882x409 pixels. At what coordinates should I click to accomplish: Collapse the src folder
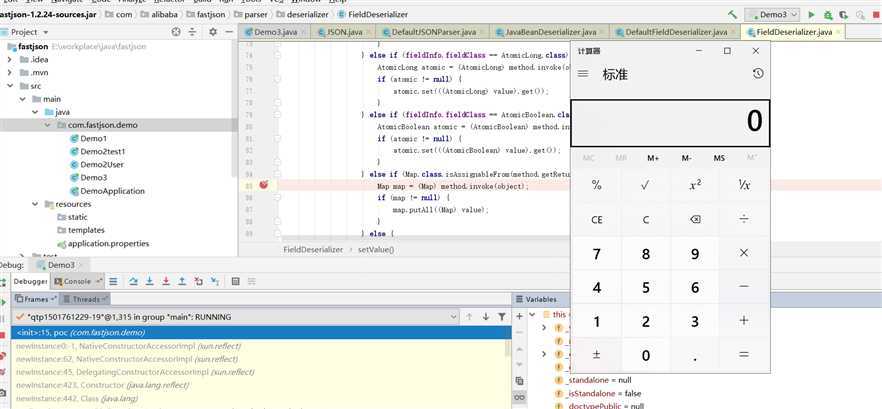[9, 86]
